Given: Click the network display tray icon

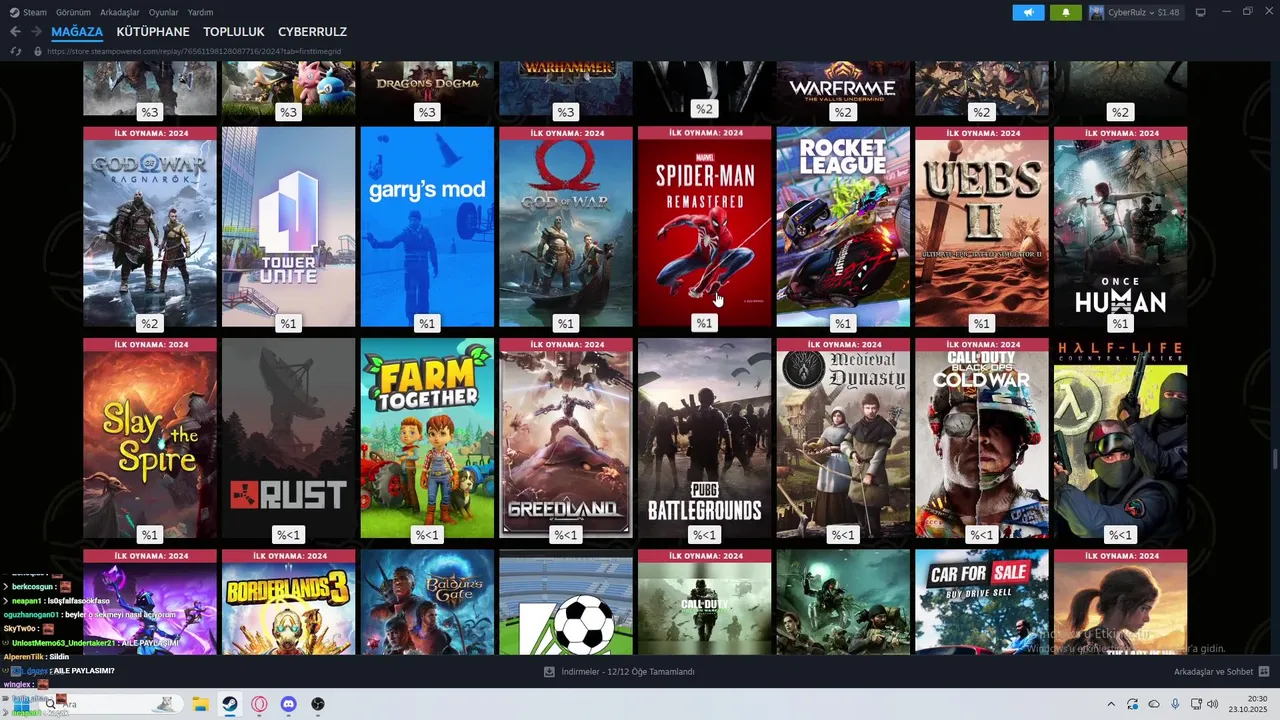Looking at the screenshot, I should 1196,704.
